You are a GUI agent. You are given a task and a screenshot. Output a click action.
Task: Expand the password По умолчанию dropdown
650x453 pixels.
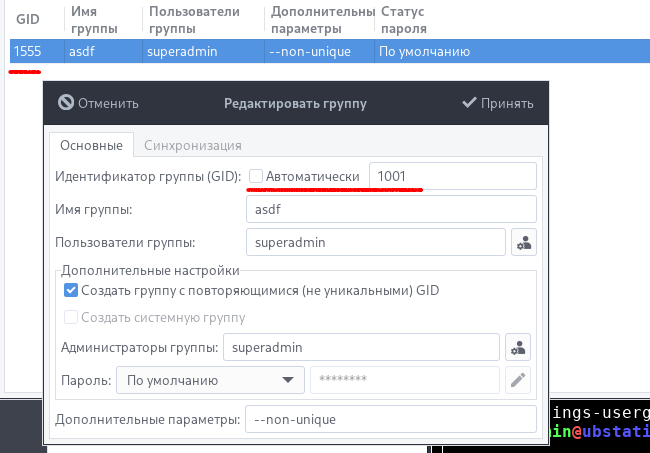pos(210,380)
